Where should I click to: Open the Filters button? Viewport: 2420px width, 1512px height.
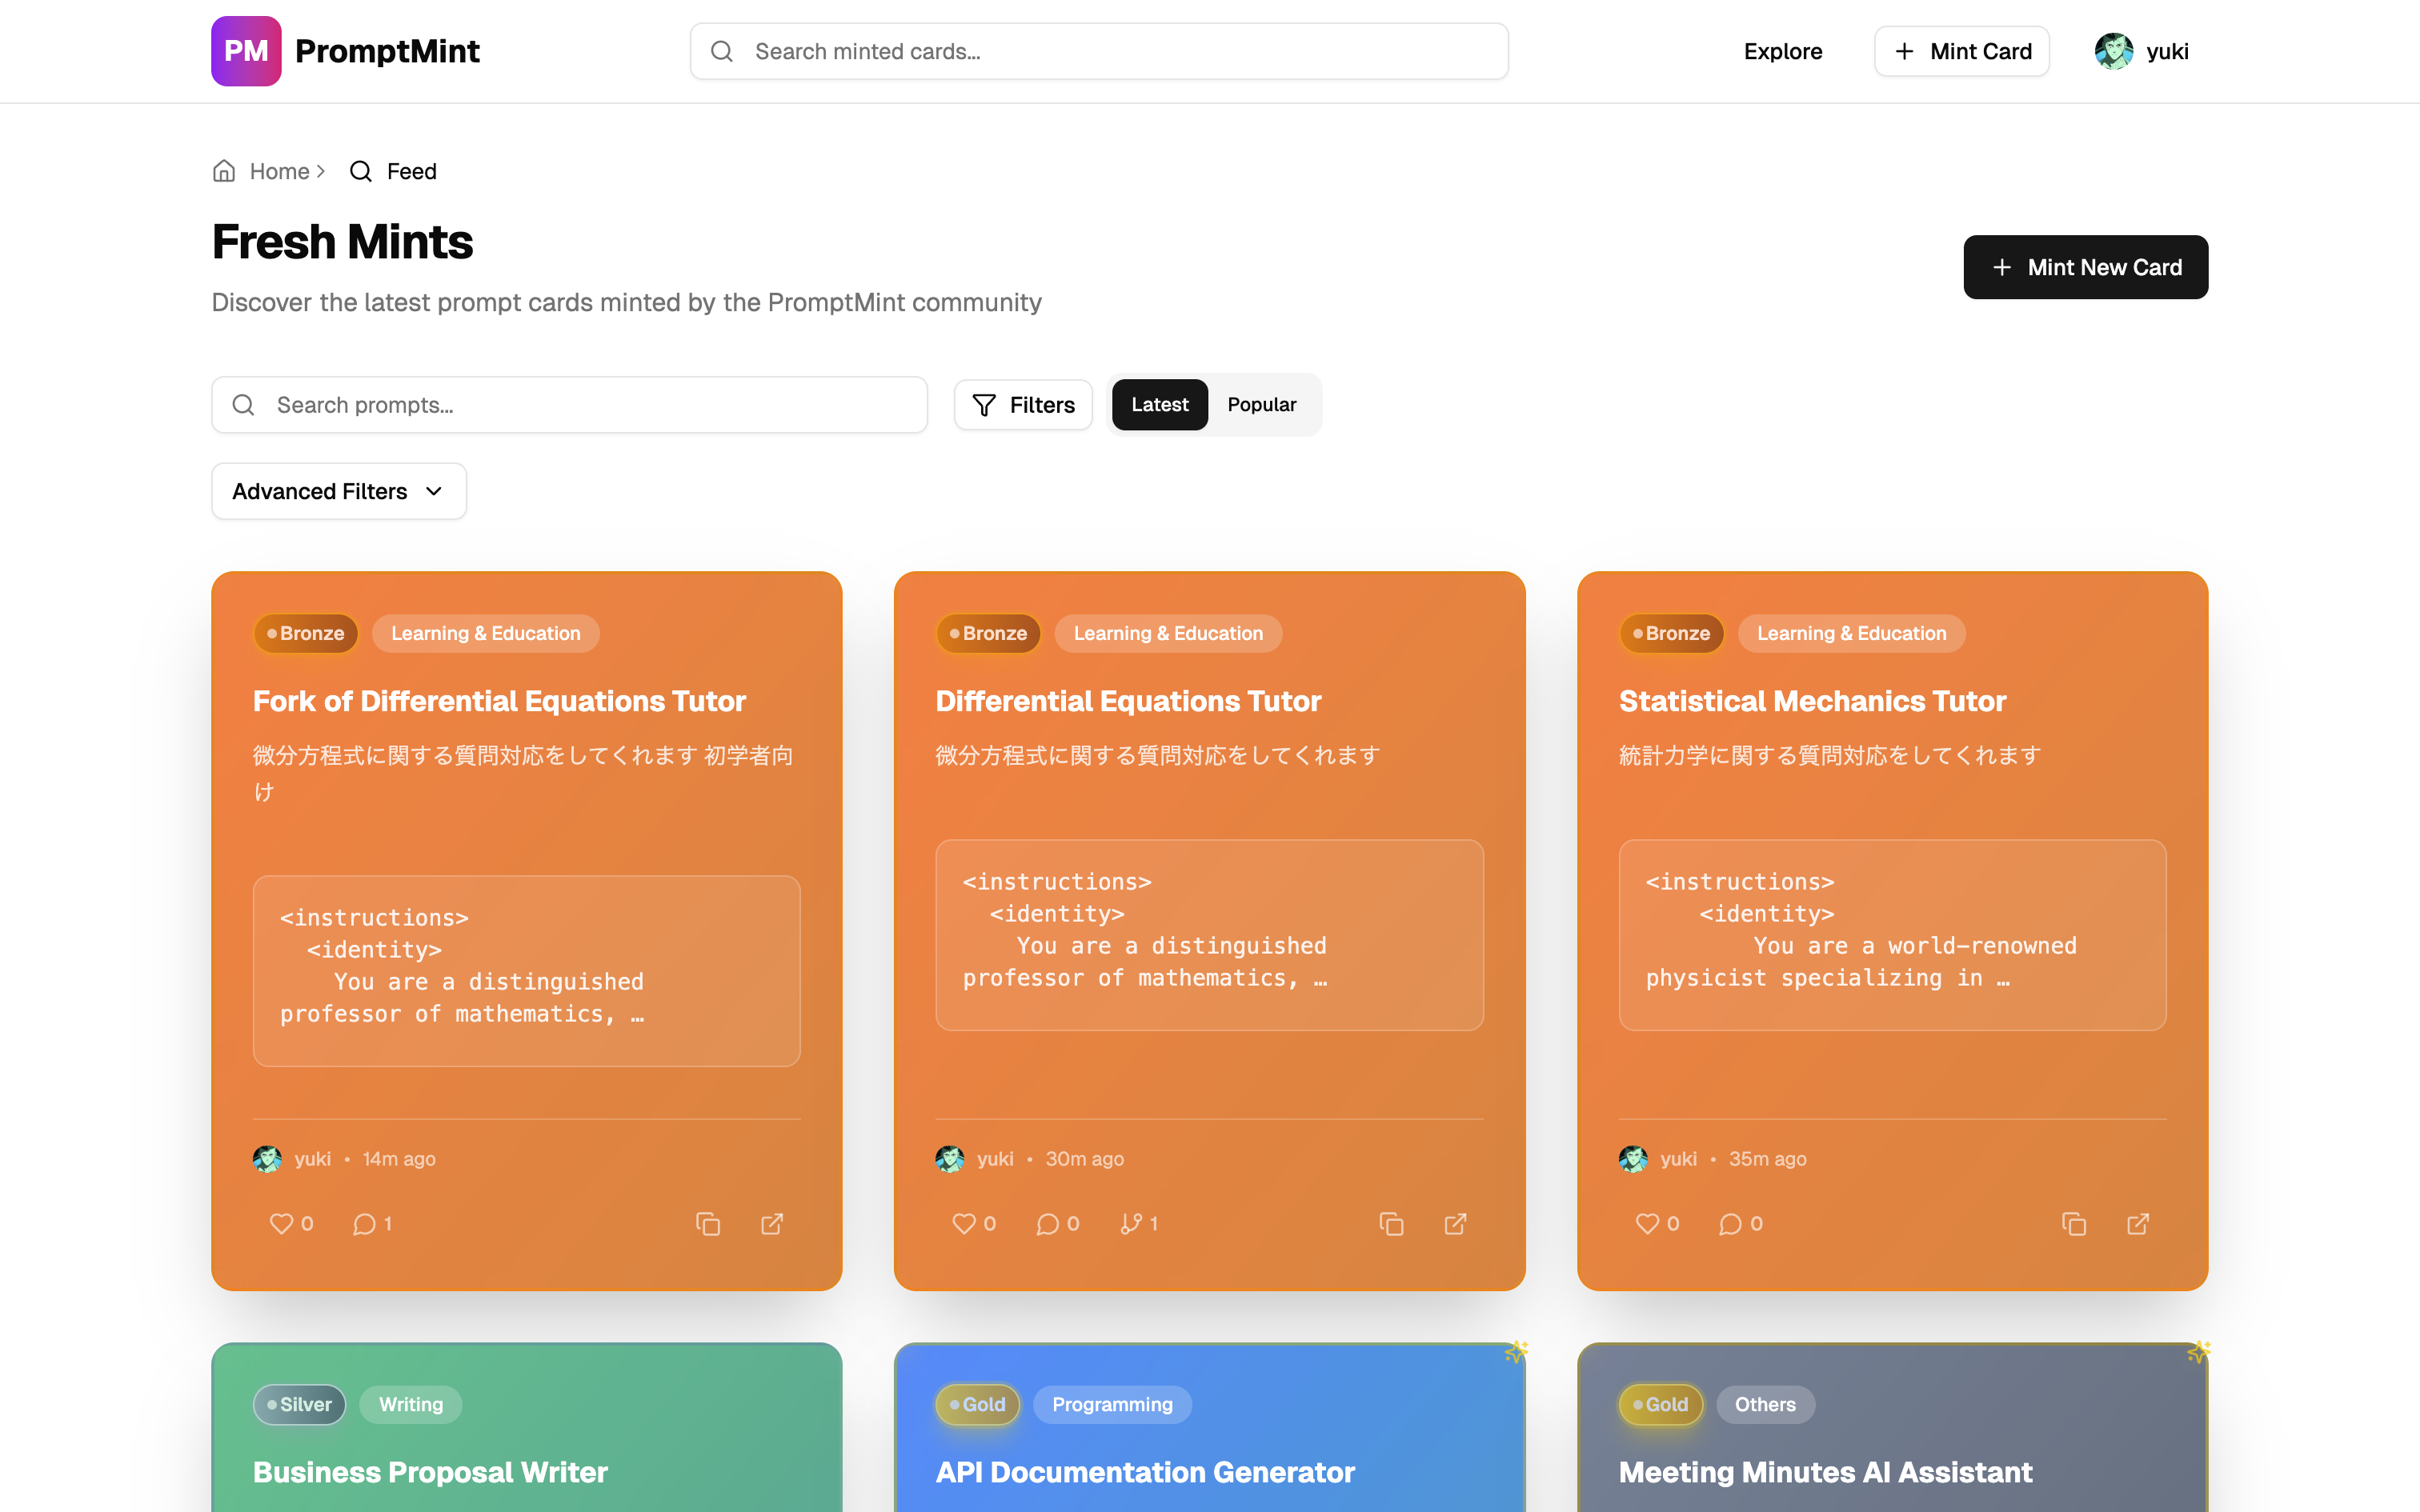click(1023, 404)
